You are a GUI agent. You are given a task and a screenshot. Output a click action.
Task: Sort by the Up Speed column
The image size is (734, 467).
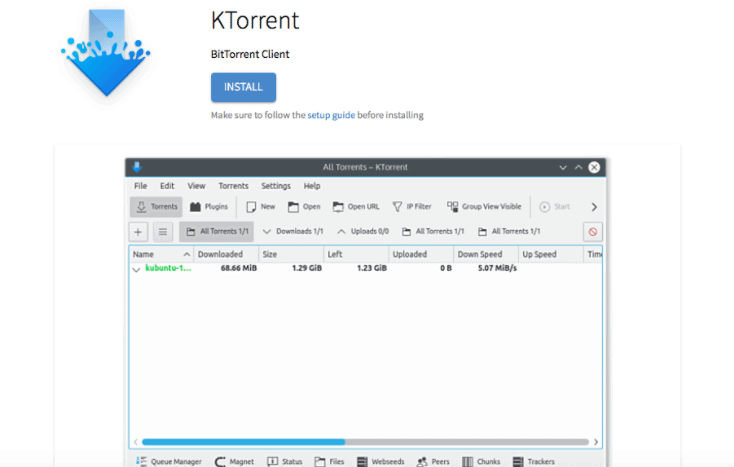[551, 254]
